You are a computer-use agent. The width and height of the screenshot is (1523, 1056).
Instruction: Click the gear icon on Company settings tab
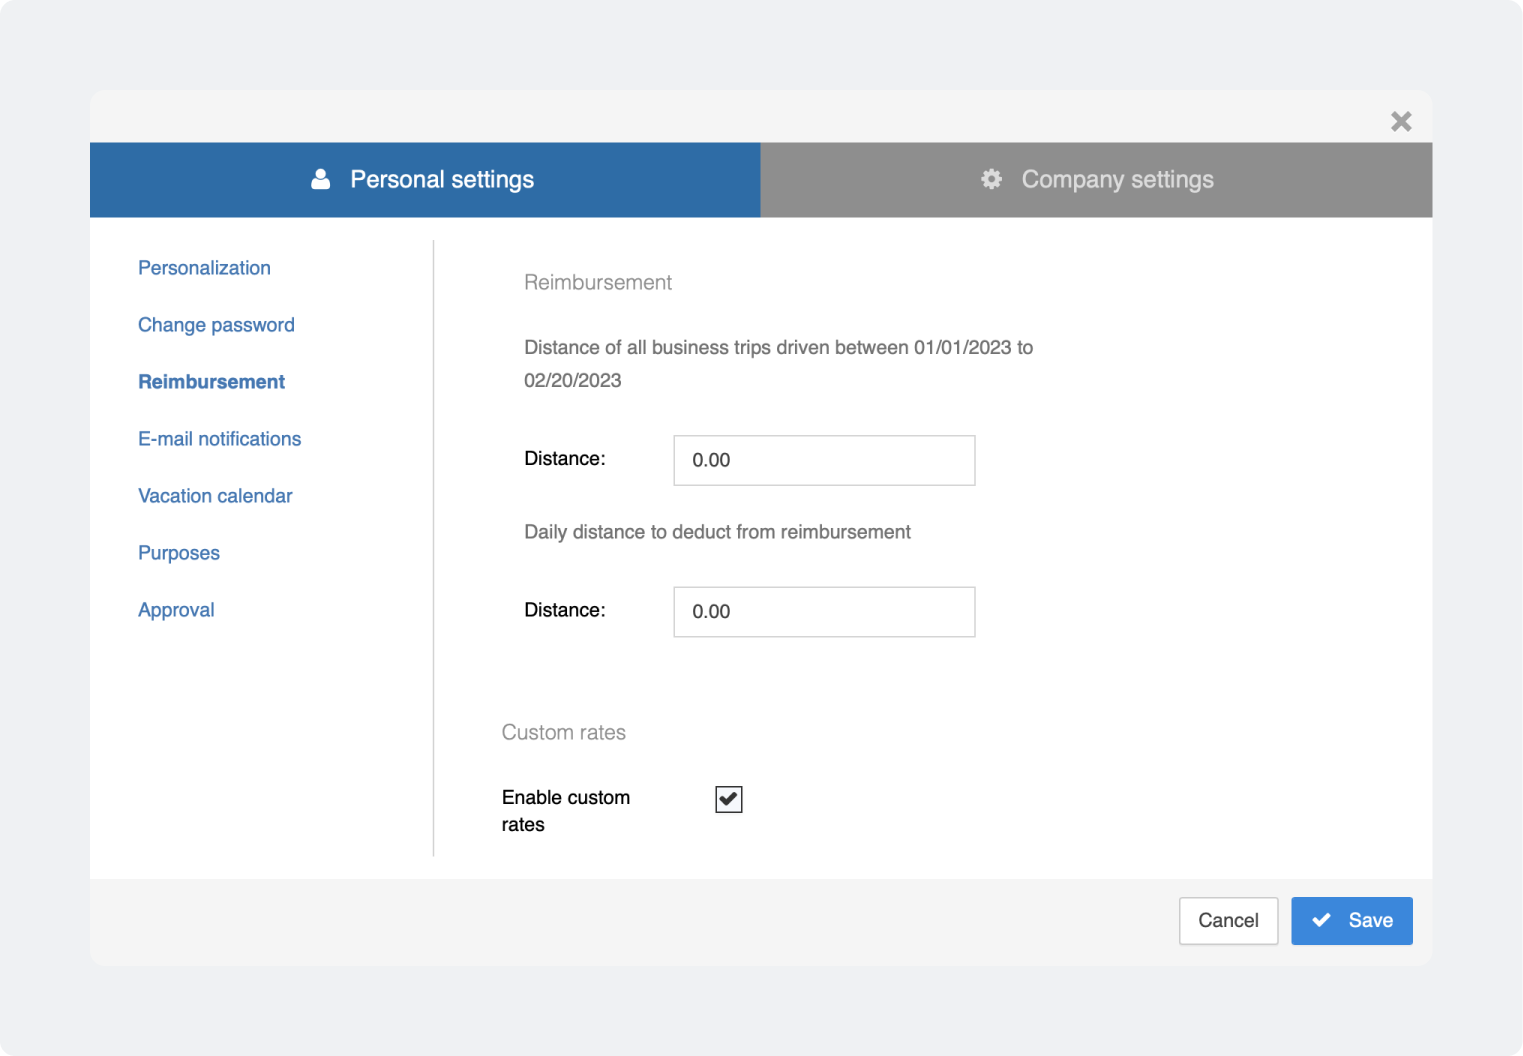990,179
